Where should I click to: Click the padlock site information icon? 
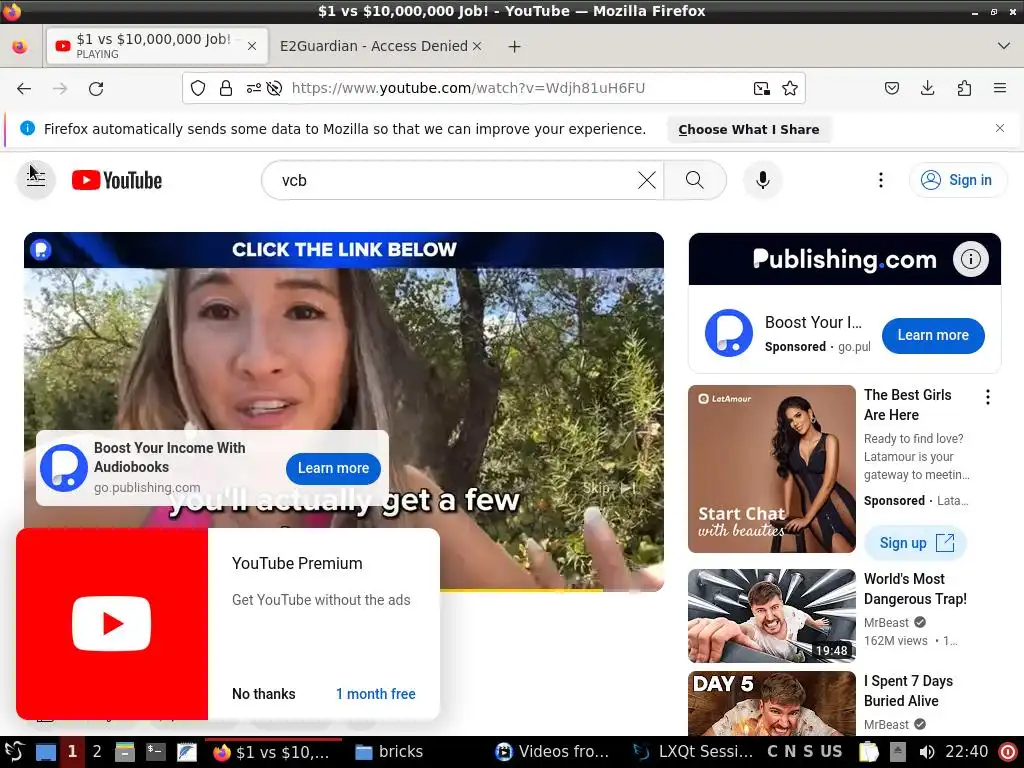point(226,88)
